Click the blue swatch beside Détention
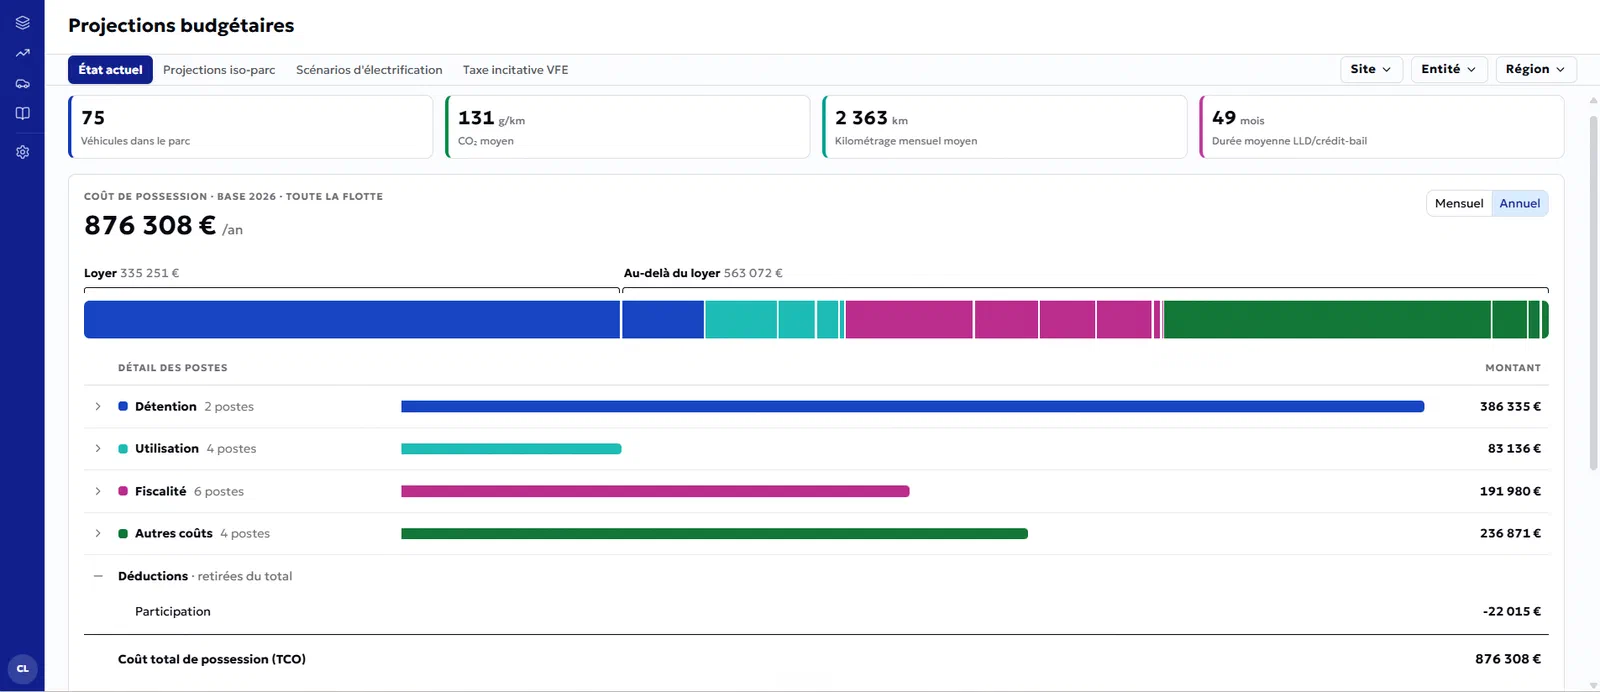 point(123,407)
